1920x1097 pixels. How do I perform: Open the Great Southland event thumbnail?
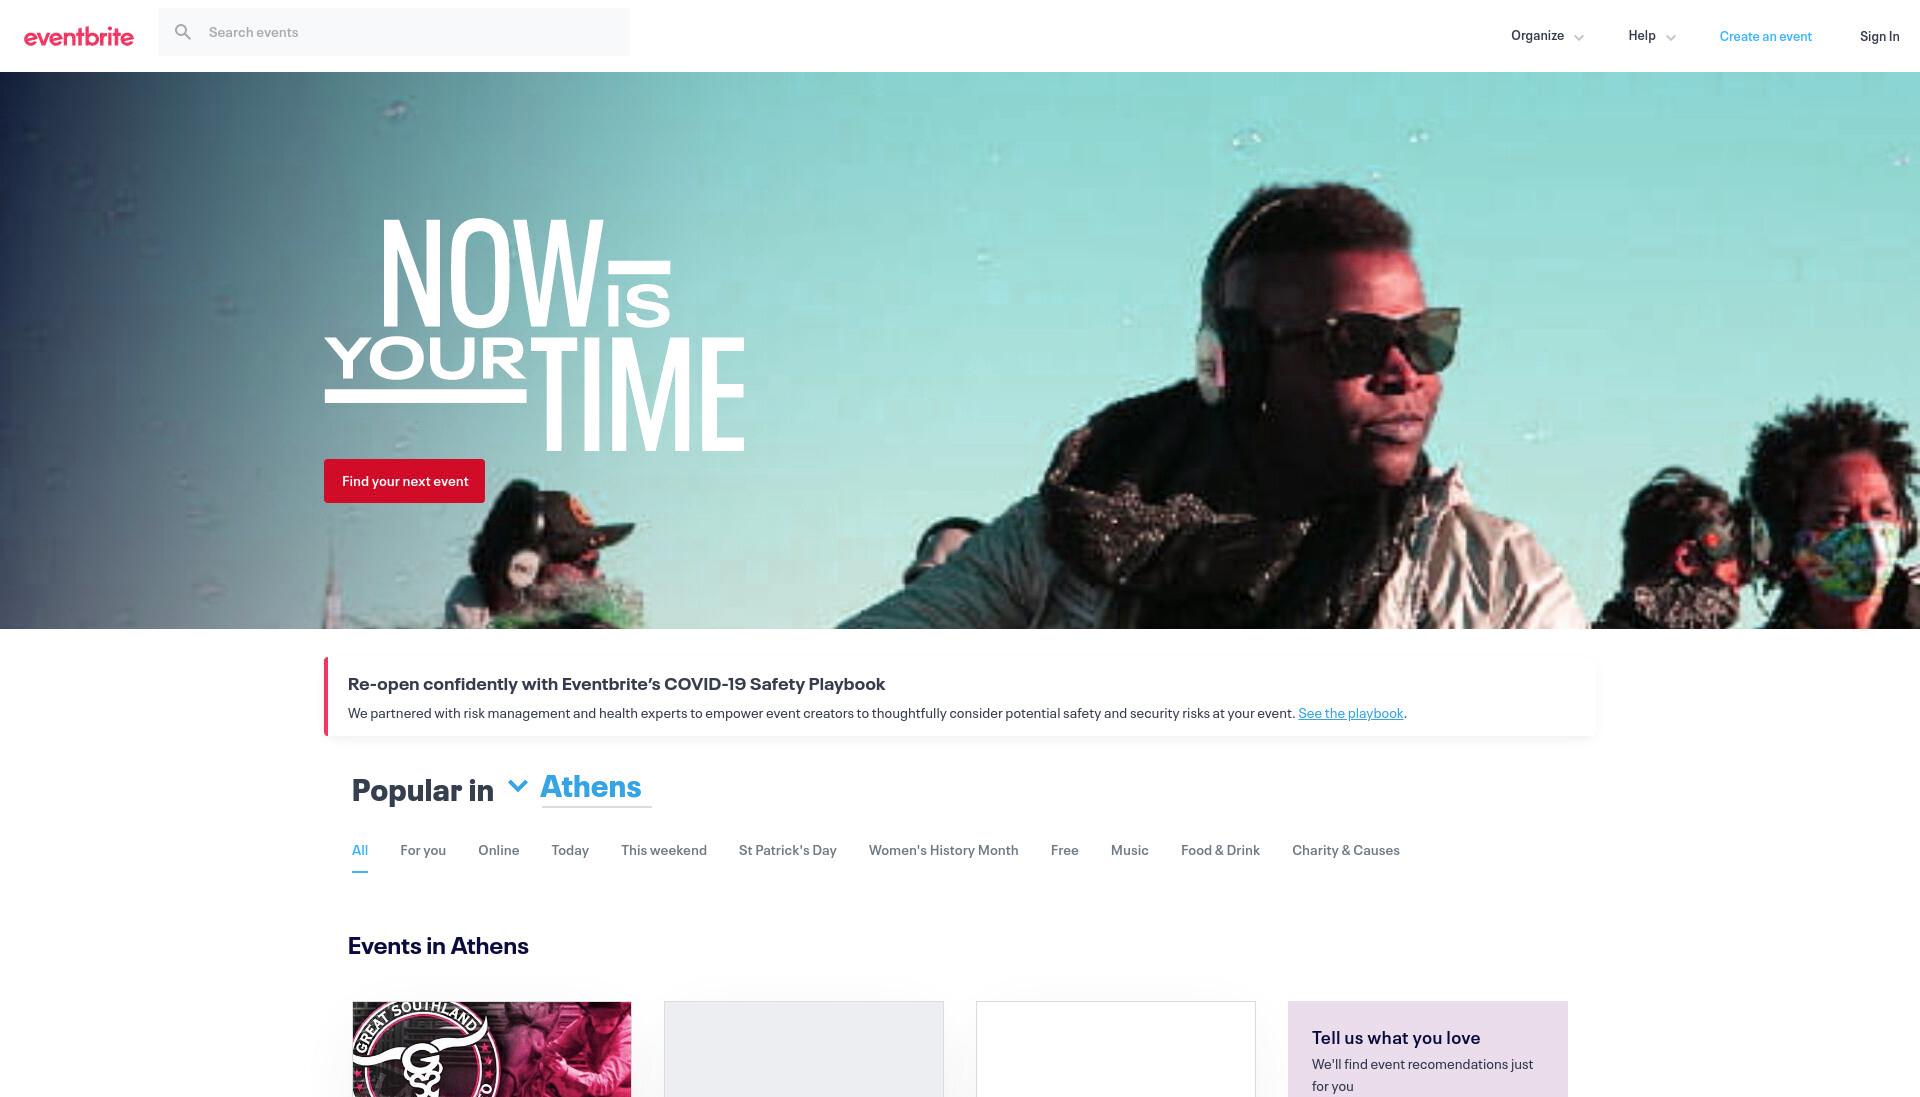click(492, 1049)
